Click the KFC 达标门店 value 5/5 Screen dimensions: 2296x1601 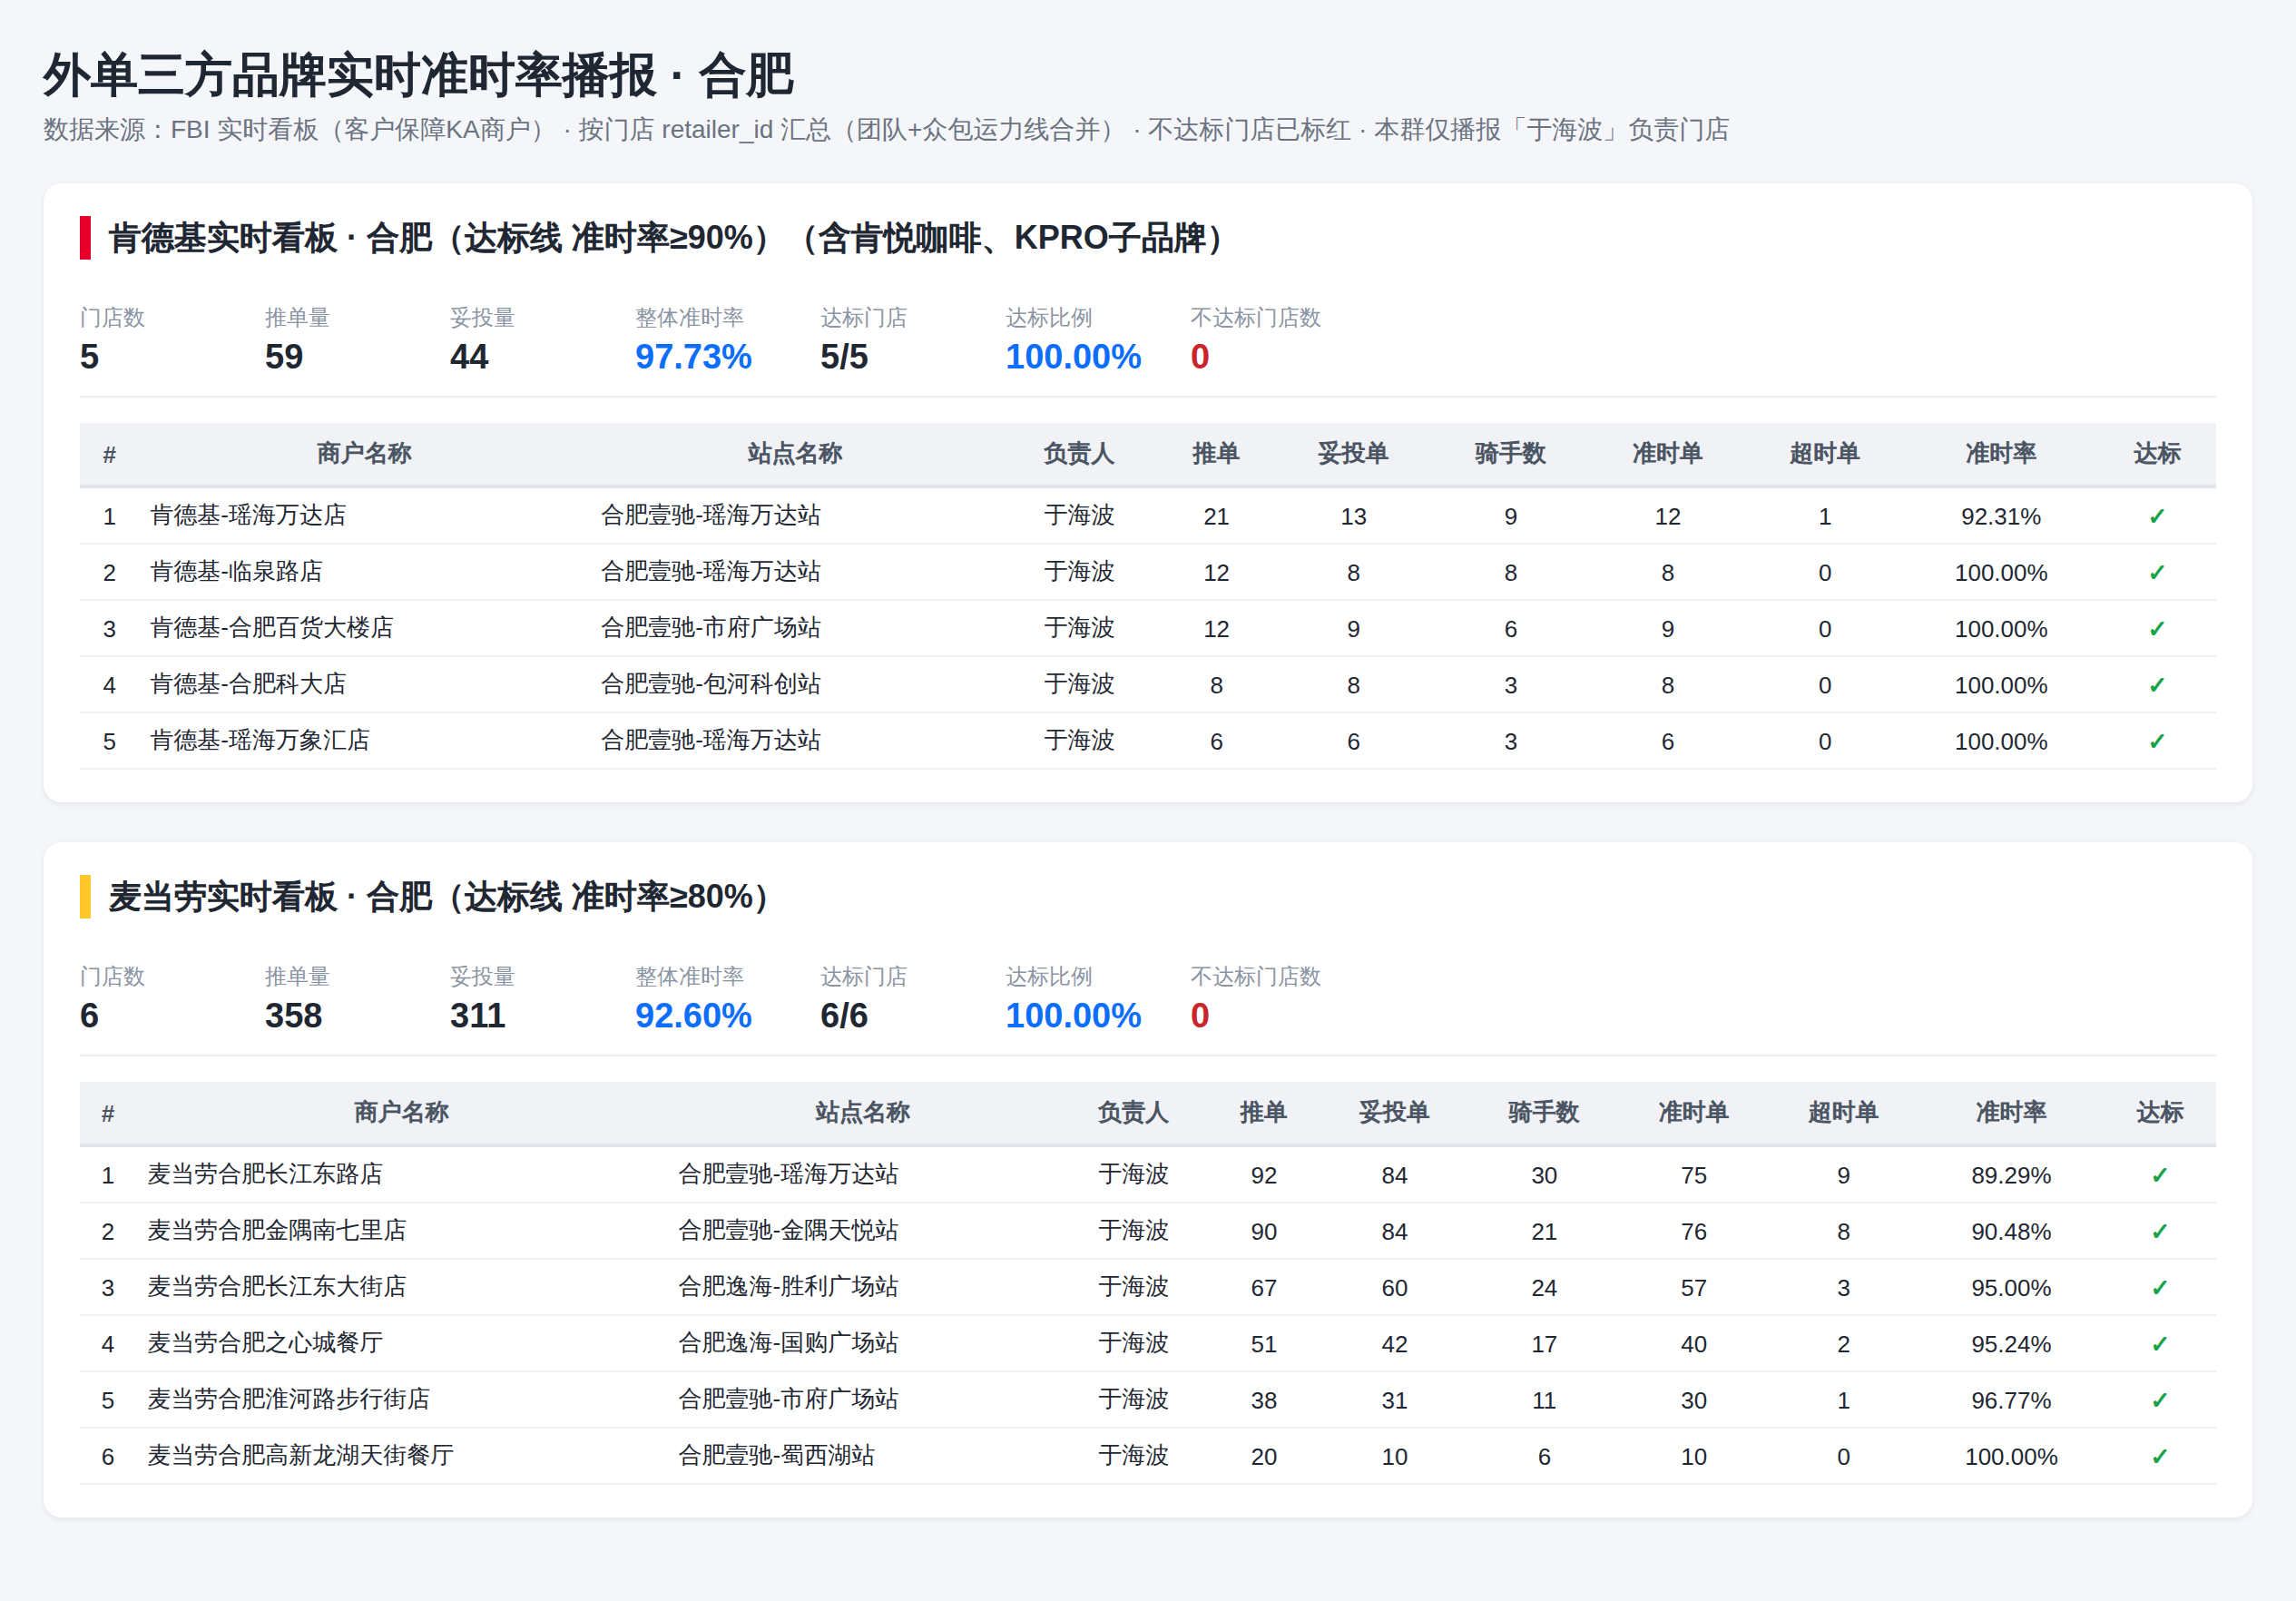pyautogui.click(x=844, y=357)
